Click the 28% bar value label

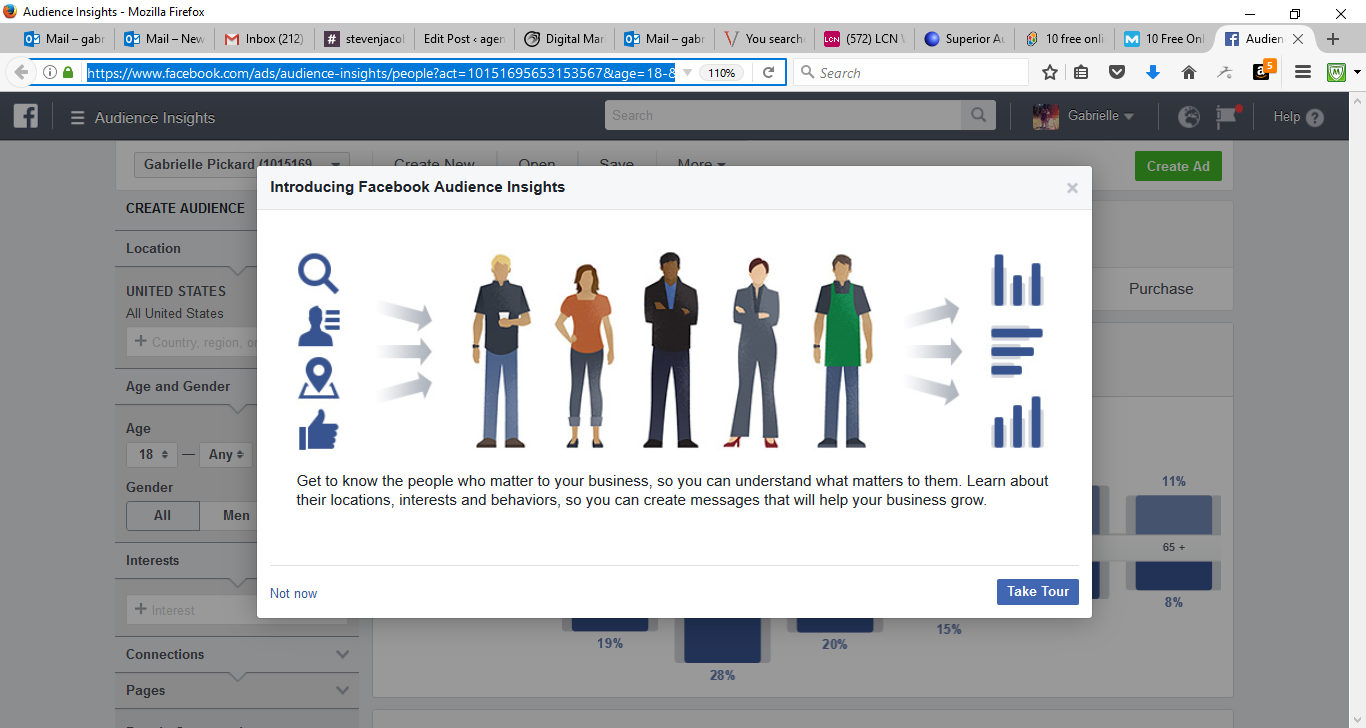coord(722,676)
